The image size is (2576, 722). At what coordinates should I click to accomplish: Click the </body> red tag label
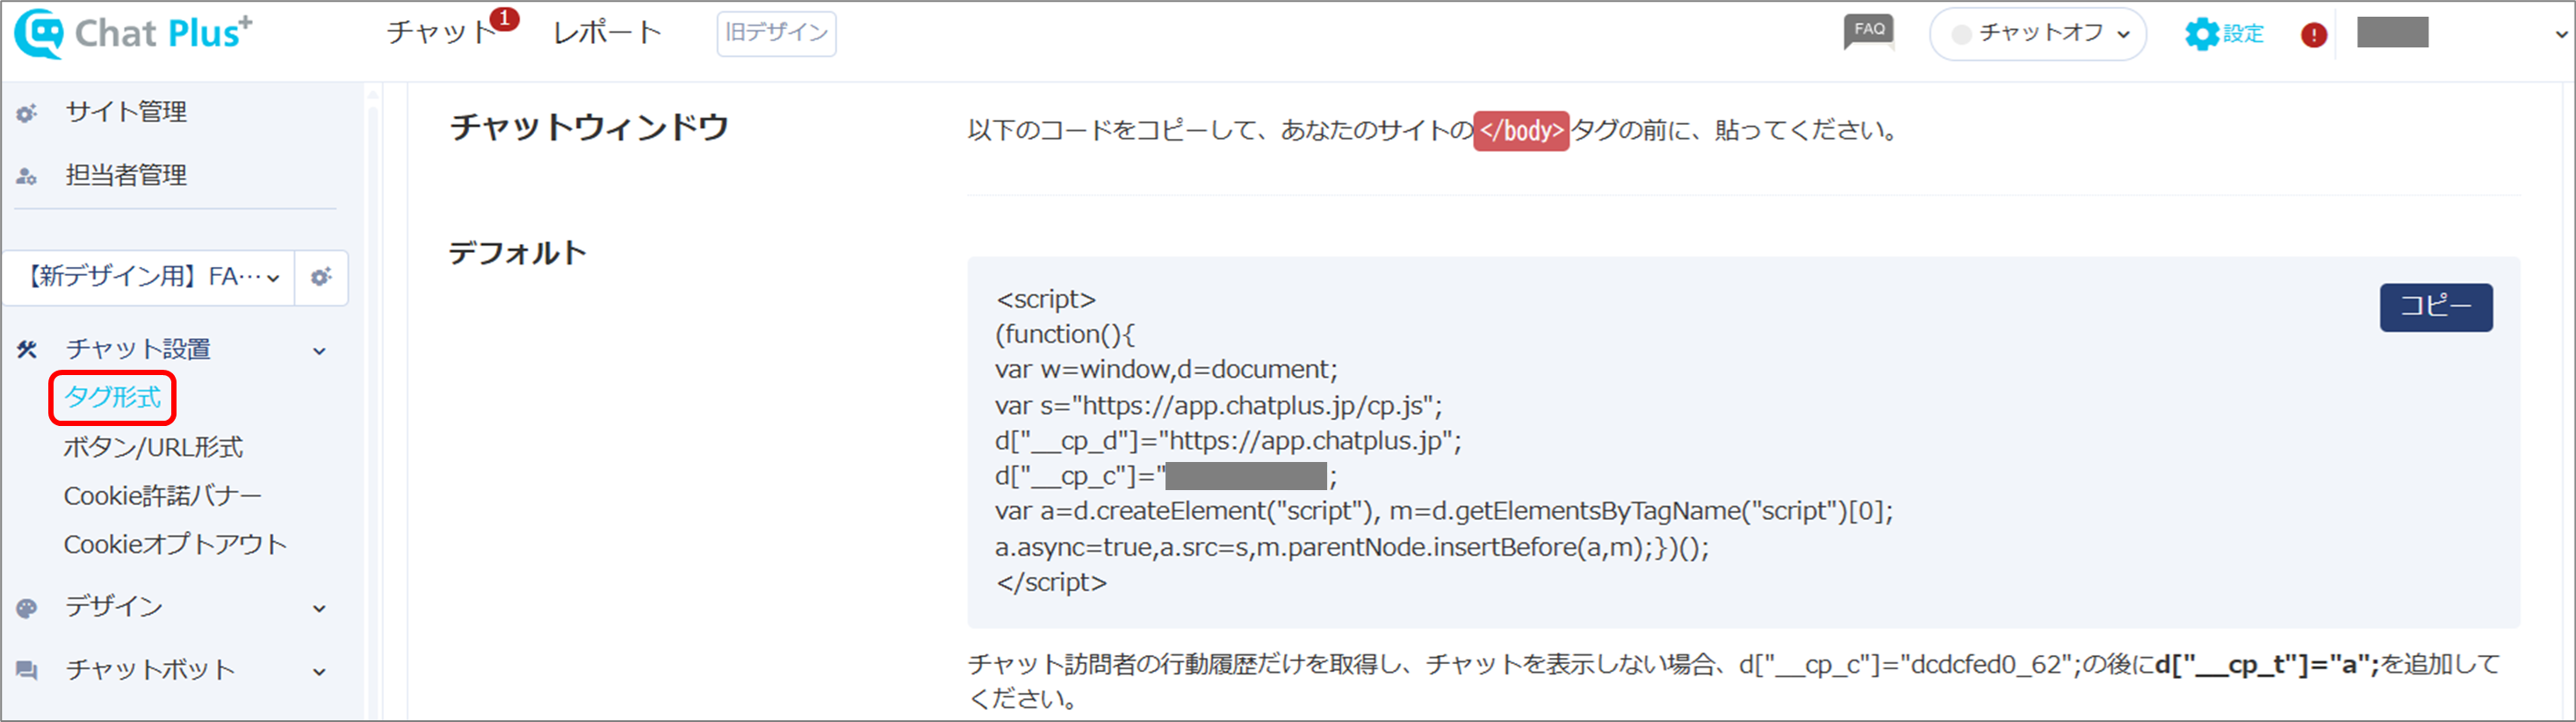click(1521, 131)
